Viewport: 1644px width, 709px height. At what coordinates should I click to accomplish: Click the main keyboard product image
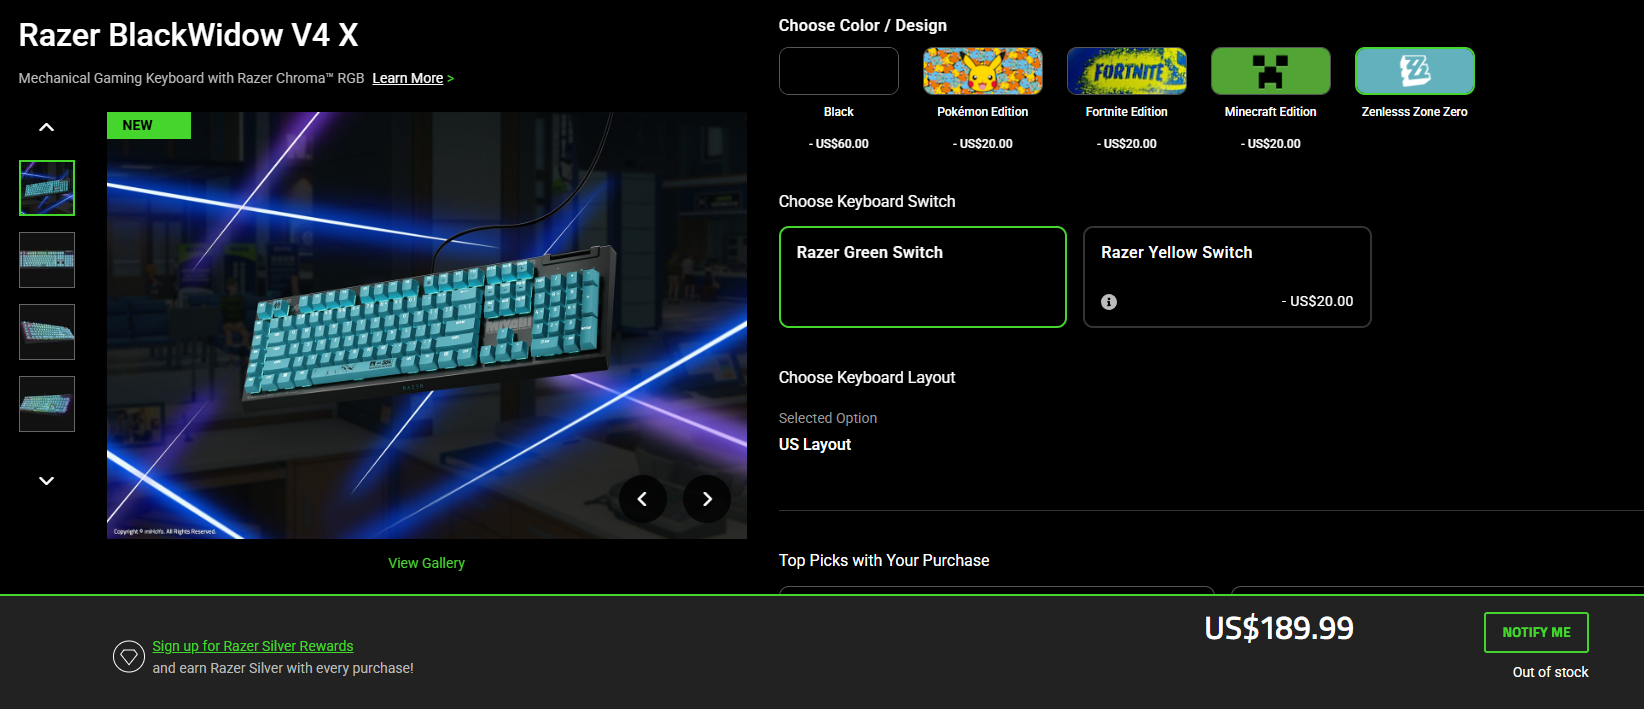tap(427, 325)
